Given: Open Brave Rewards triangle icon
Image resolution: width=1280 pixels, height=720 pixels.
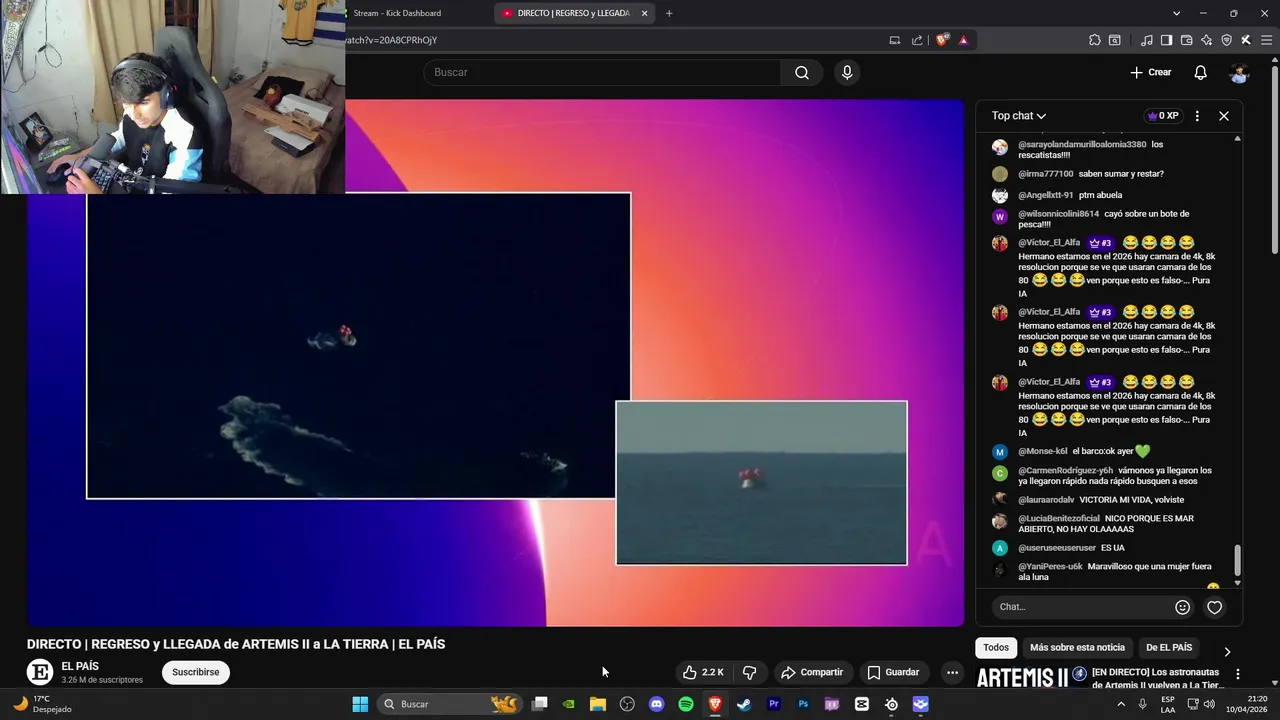Looking at the screenshot, I should click(963, 40).
